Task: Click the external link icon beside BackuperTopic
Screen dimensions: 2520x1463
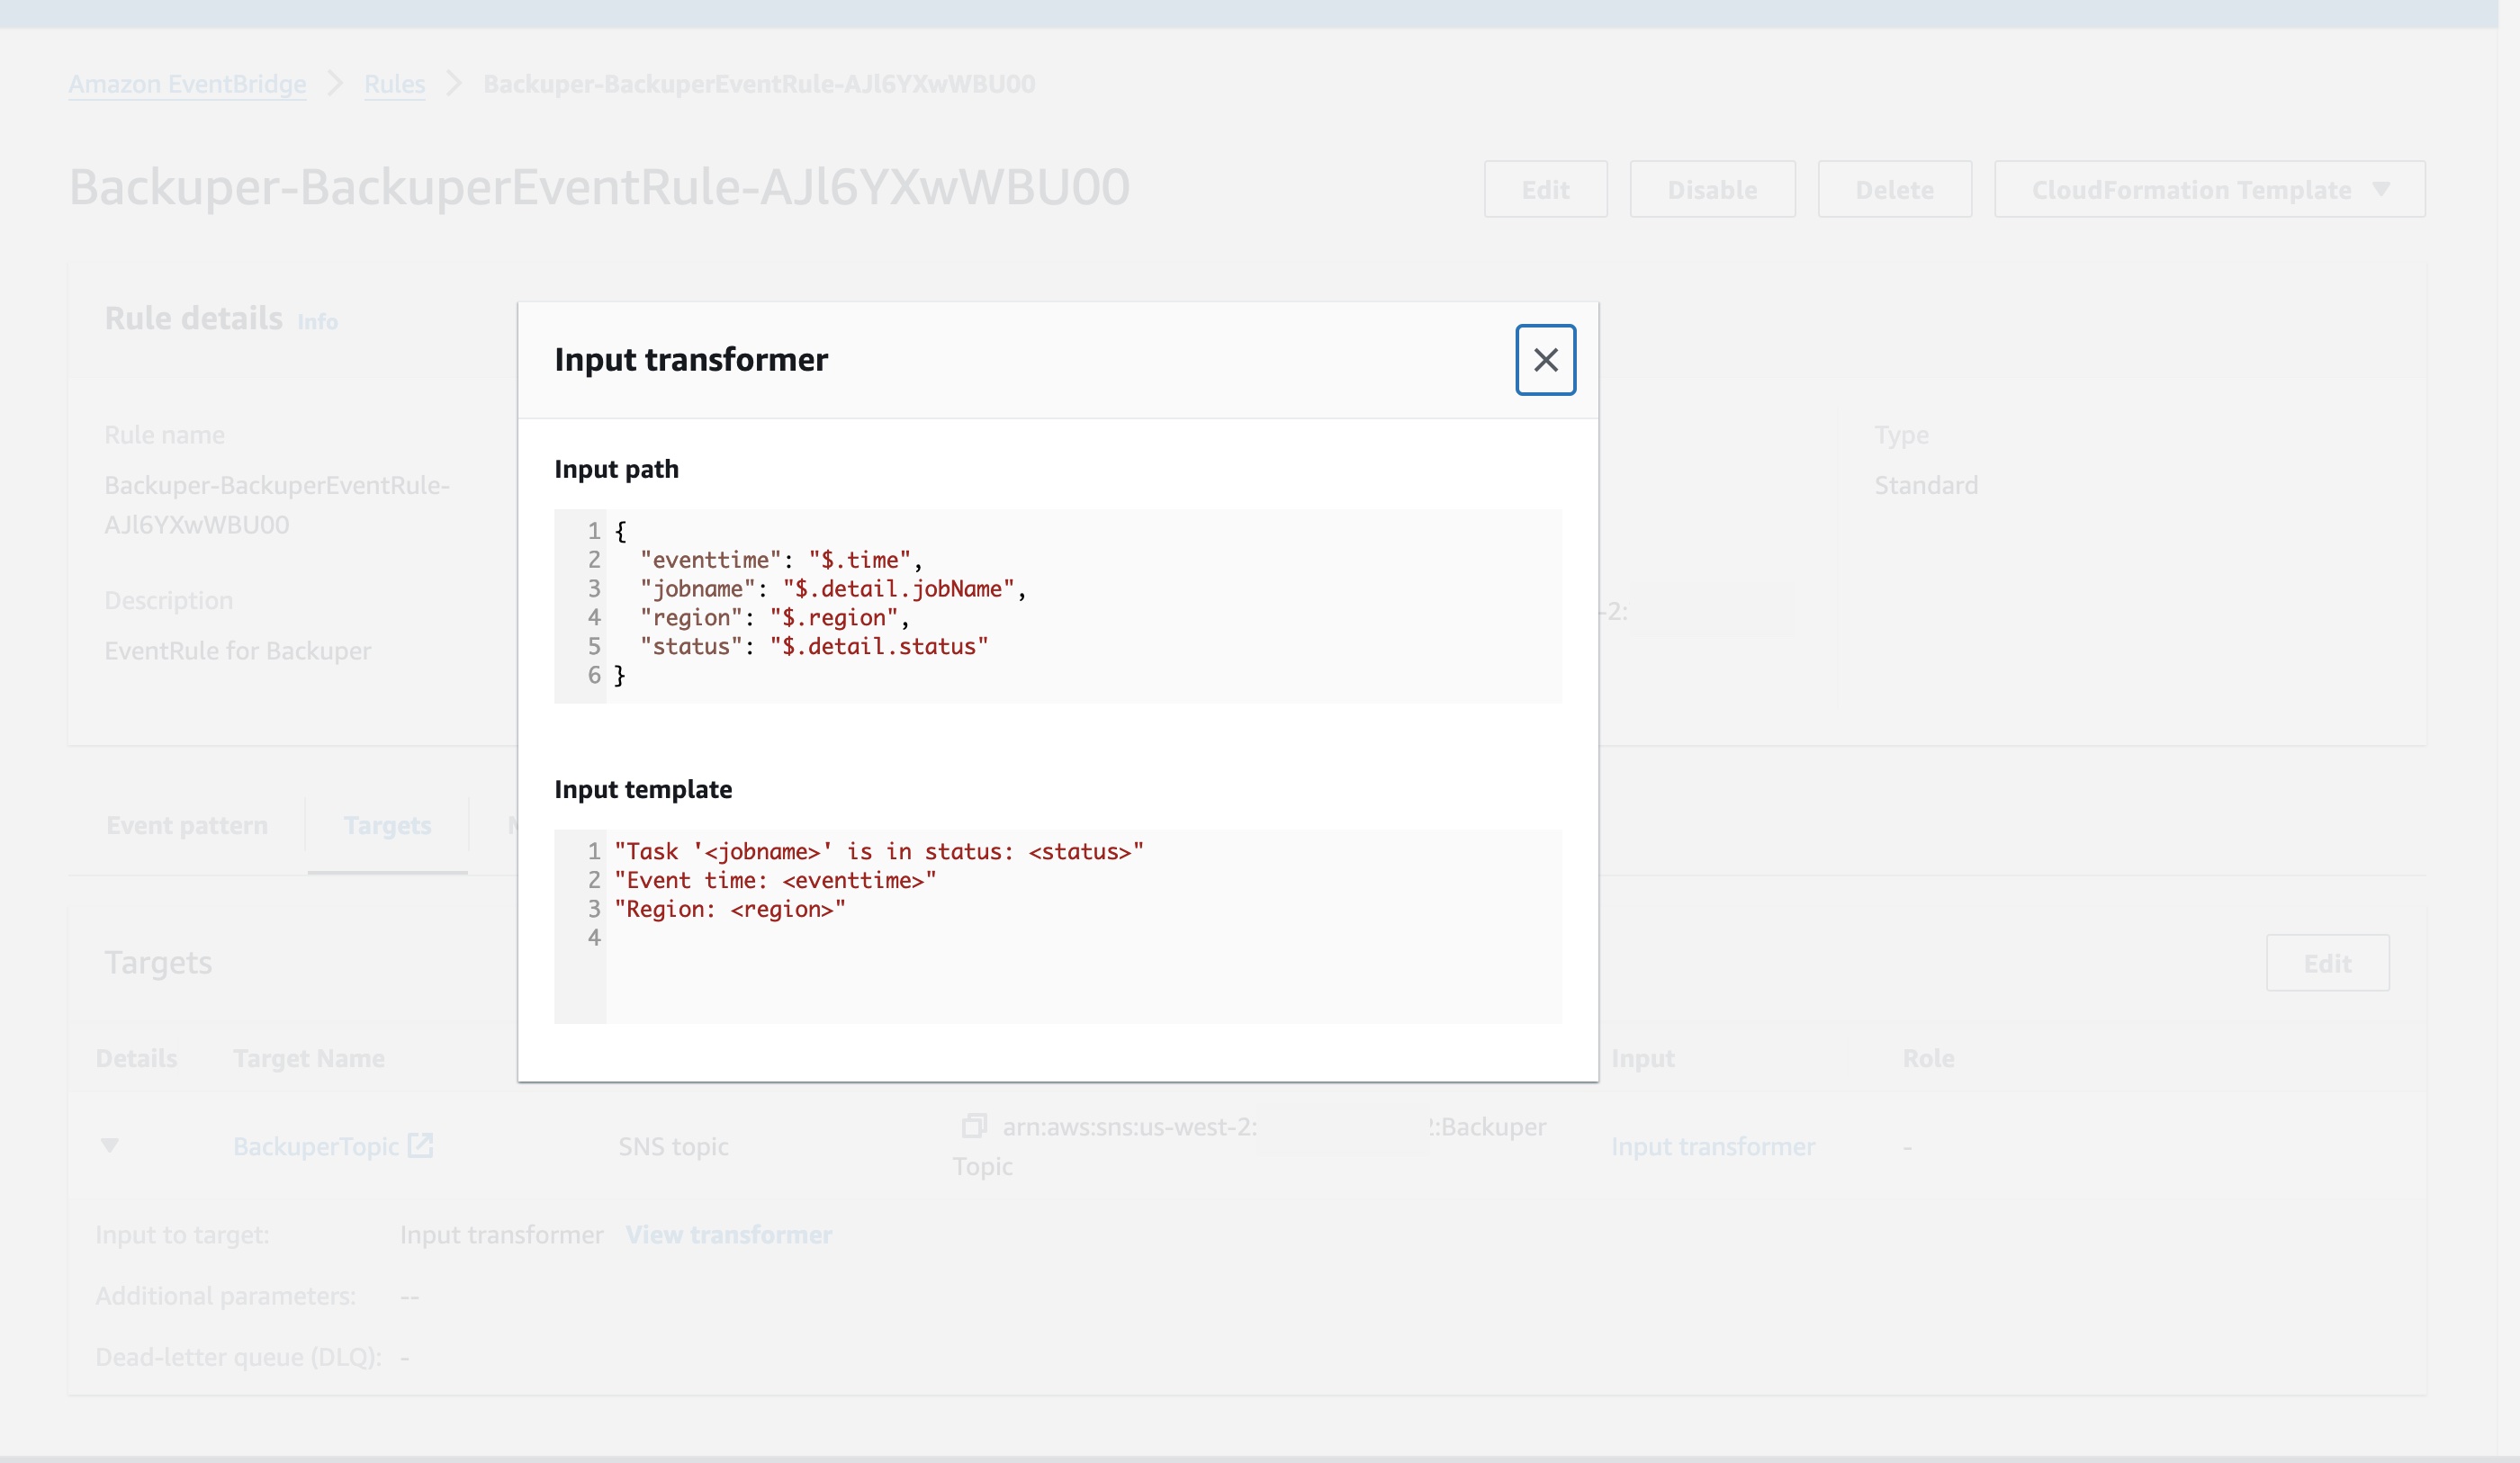Action: coord(420,1146)
